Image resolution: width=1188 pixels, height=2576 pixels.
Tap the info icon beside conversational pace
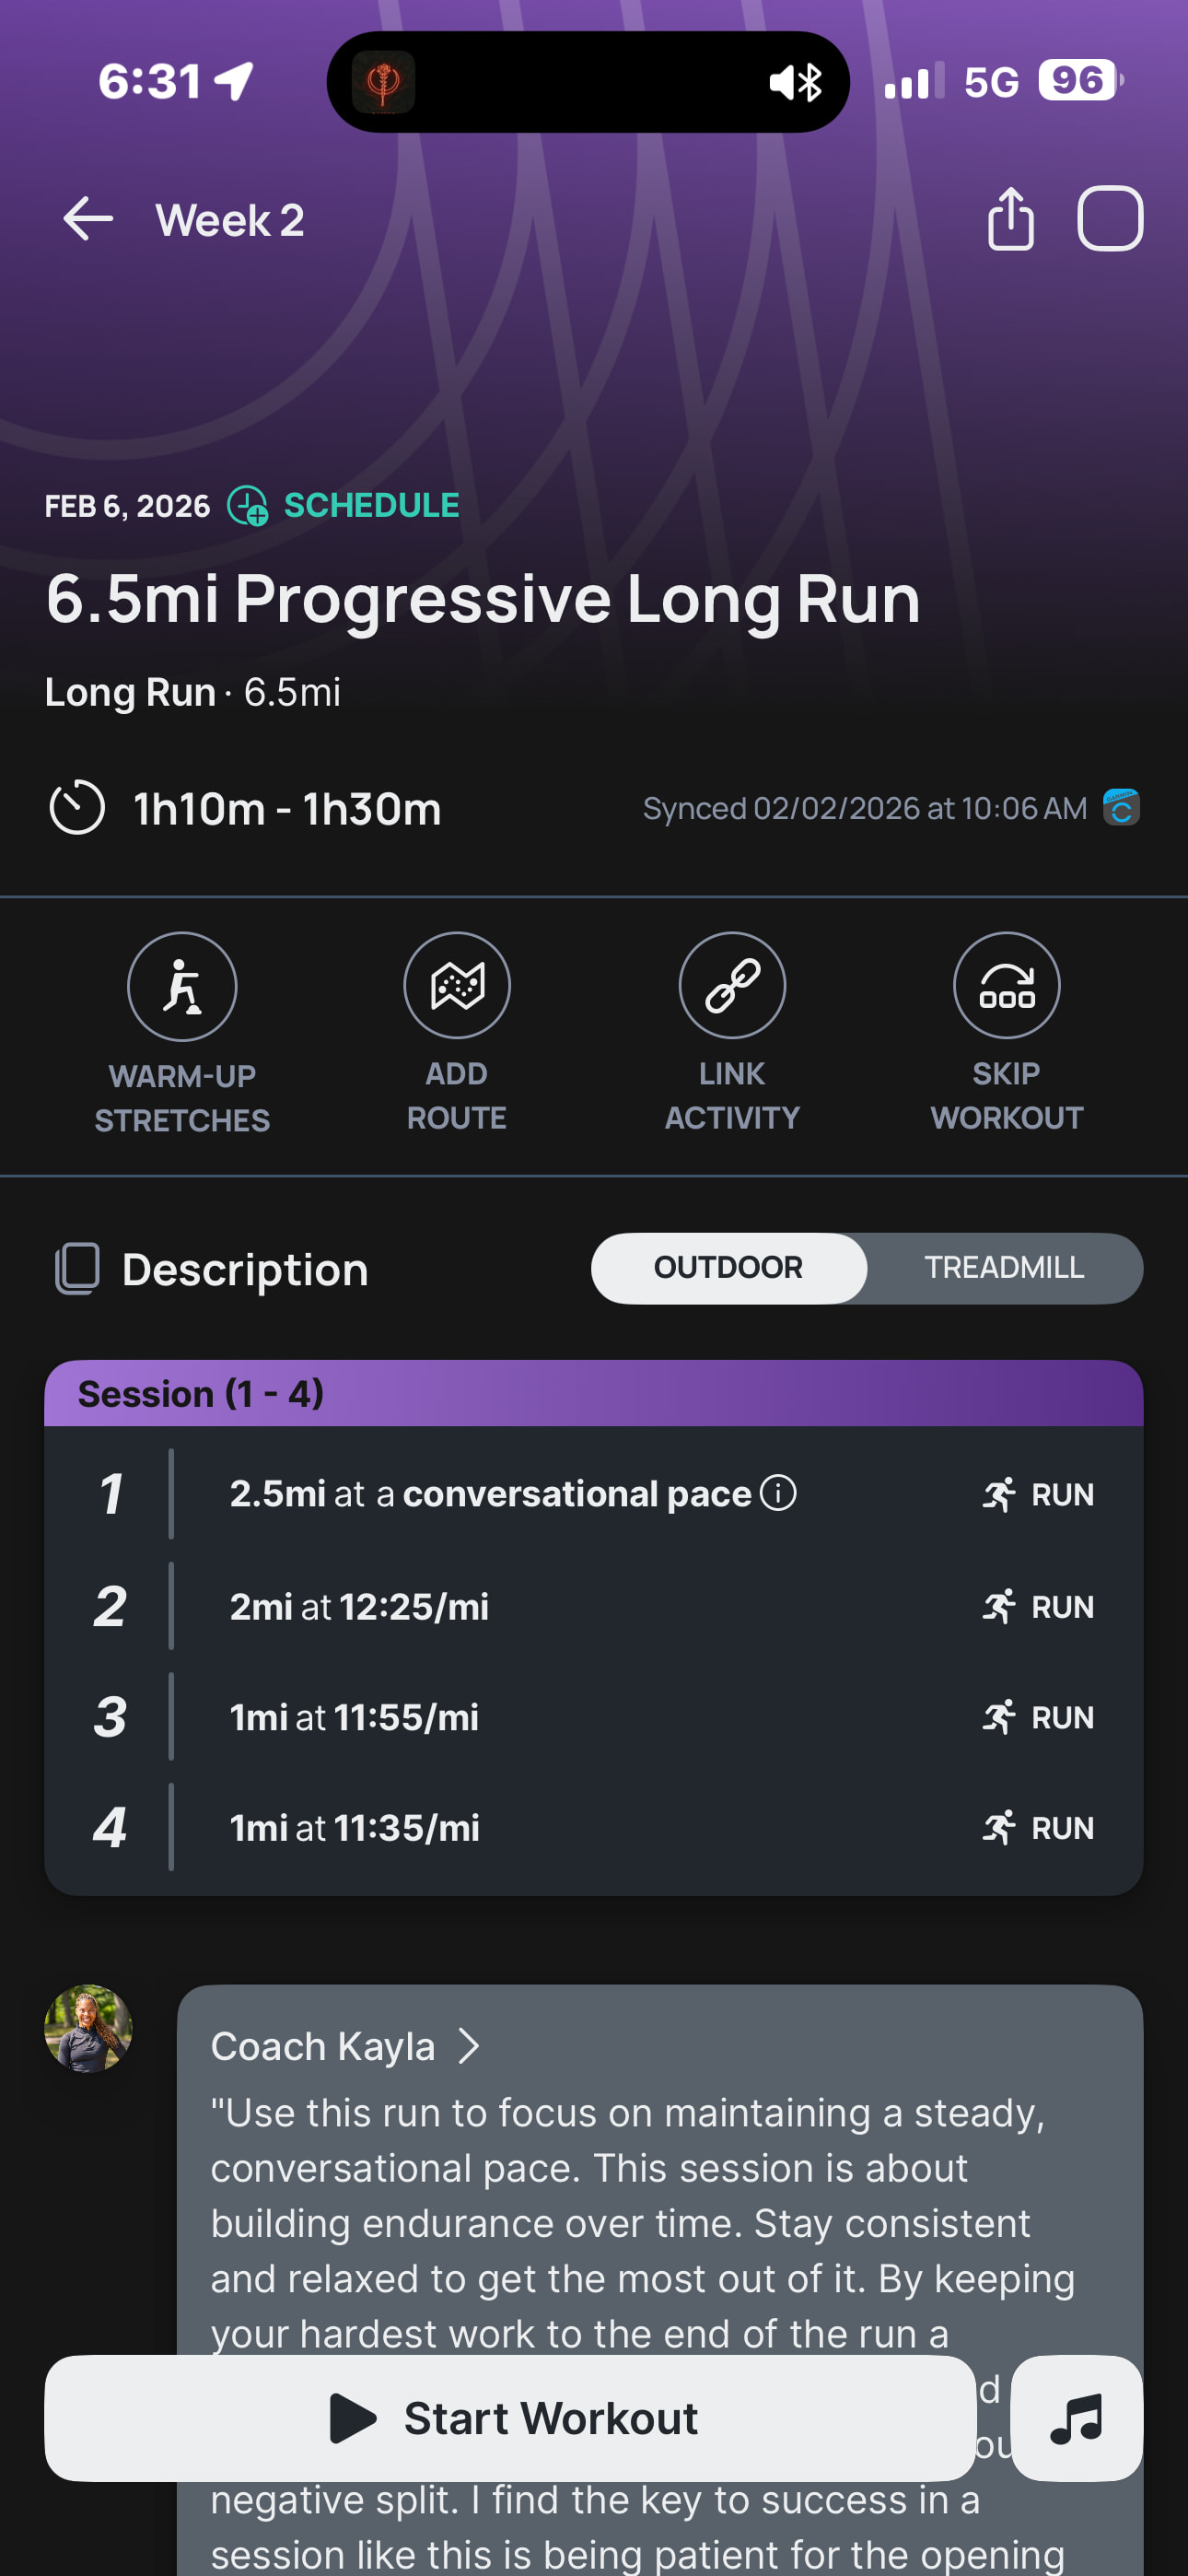(778, 1493)
